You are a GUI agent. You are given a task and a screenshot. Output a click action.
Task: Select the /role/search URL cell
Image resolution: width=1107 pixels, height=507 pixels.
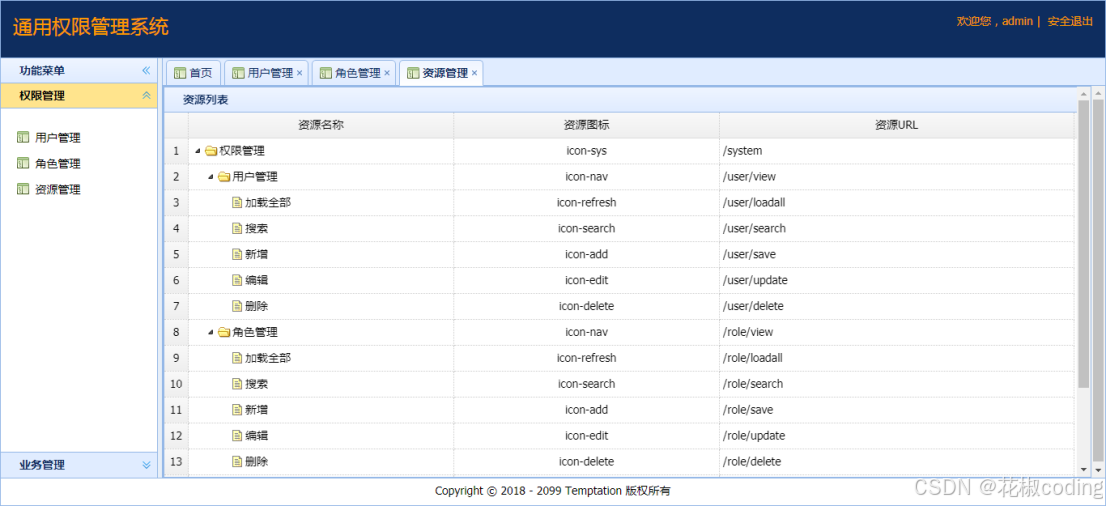[897, 383]
